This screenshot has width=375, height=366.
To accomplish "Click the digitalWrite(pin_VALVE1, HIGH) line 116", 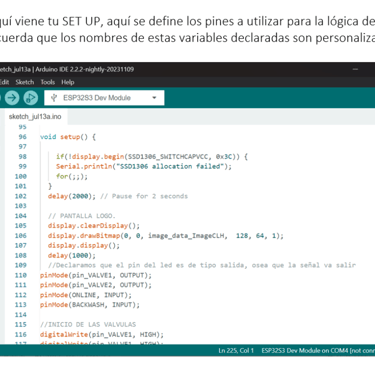I will tap(102, 334).
